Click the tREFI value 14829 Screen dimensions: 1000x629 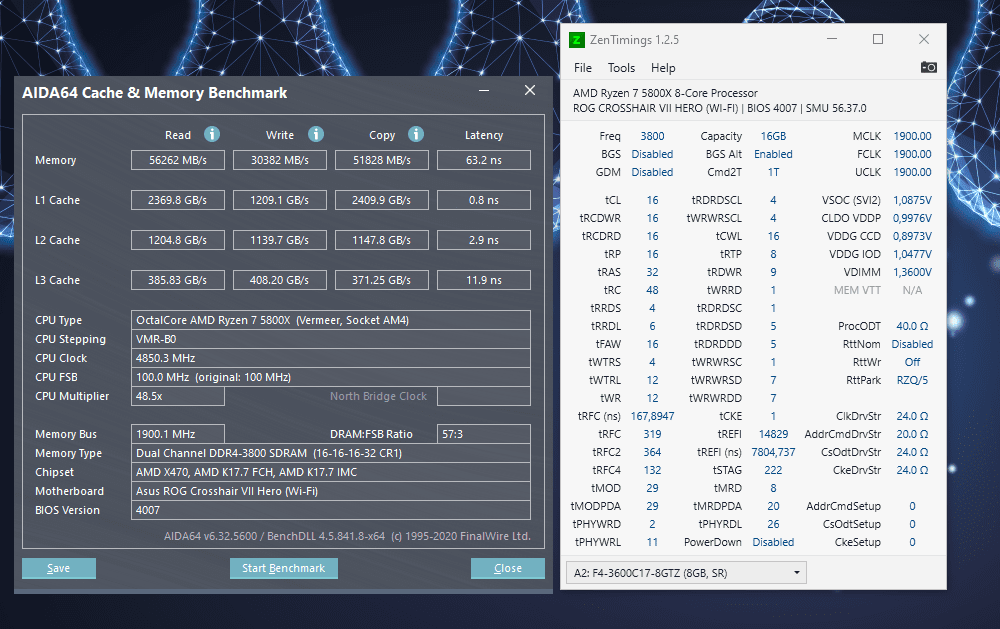tap(773, 434)
